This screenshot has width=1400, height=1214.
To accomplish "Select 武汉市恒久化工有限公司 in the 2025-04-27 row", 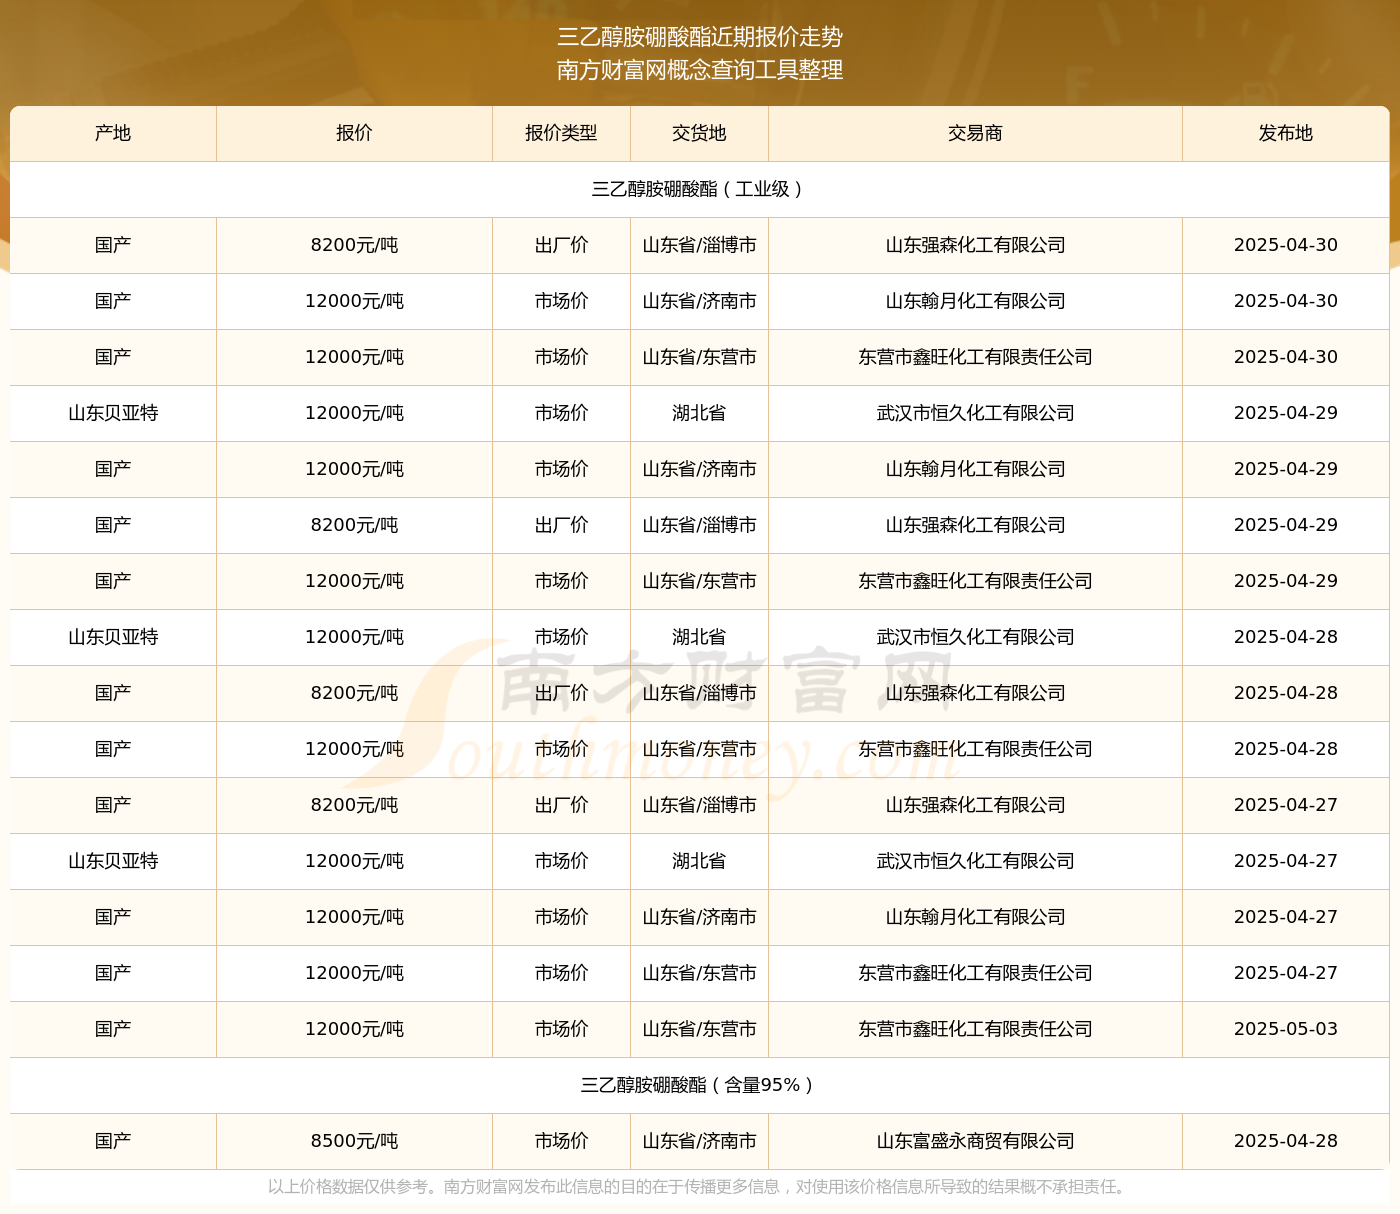I will (x=975, y=861).
